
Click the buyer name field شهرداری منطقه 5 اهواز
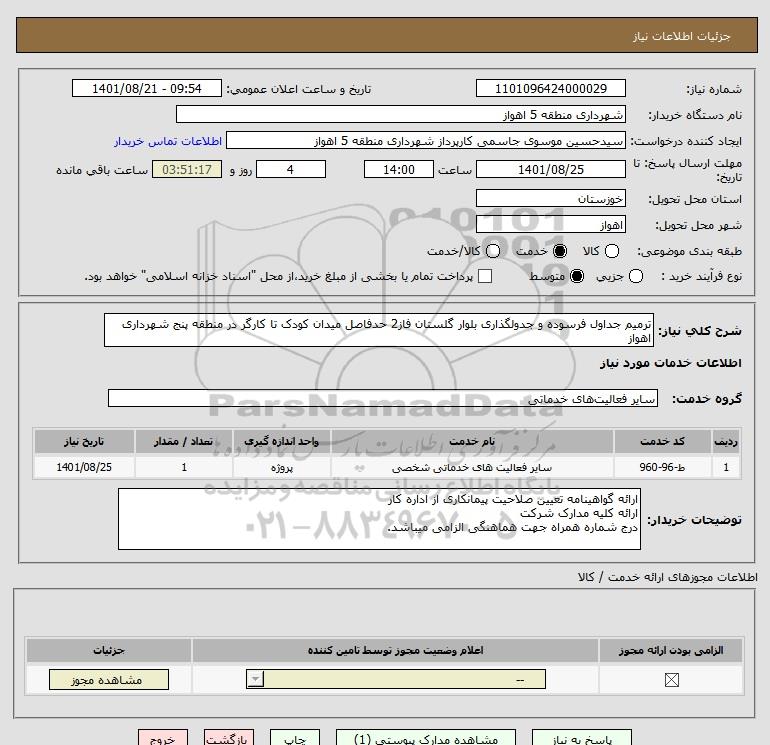click(x=401, y=114)
